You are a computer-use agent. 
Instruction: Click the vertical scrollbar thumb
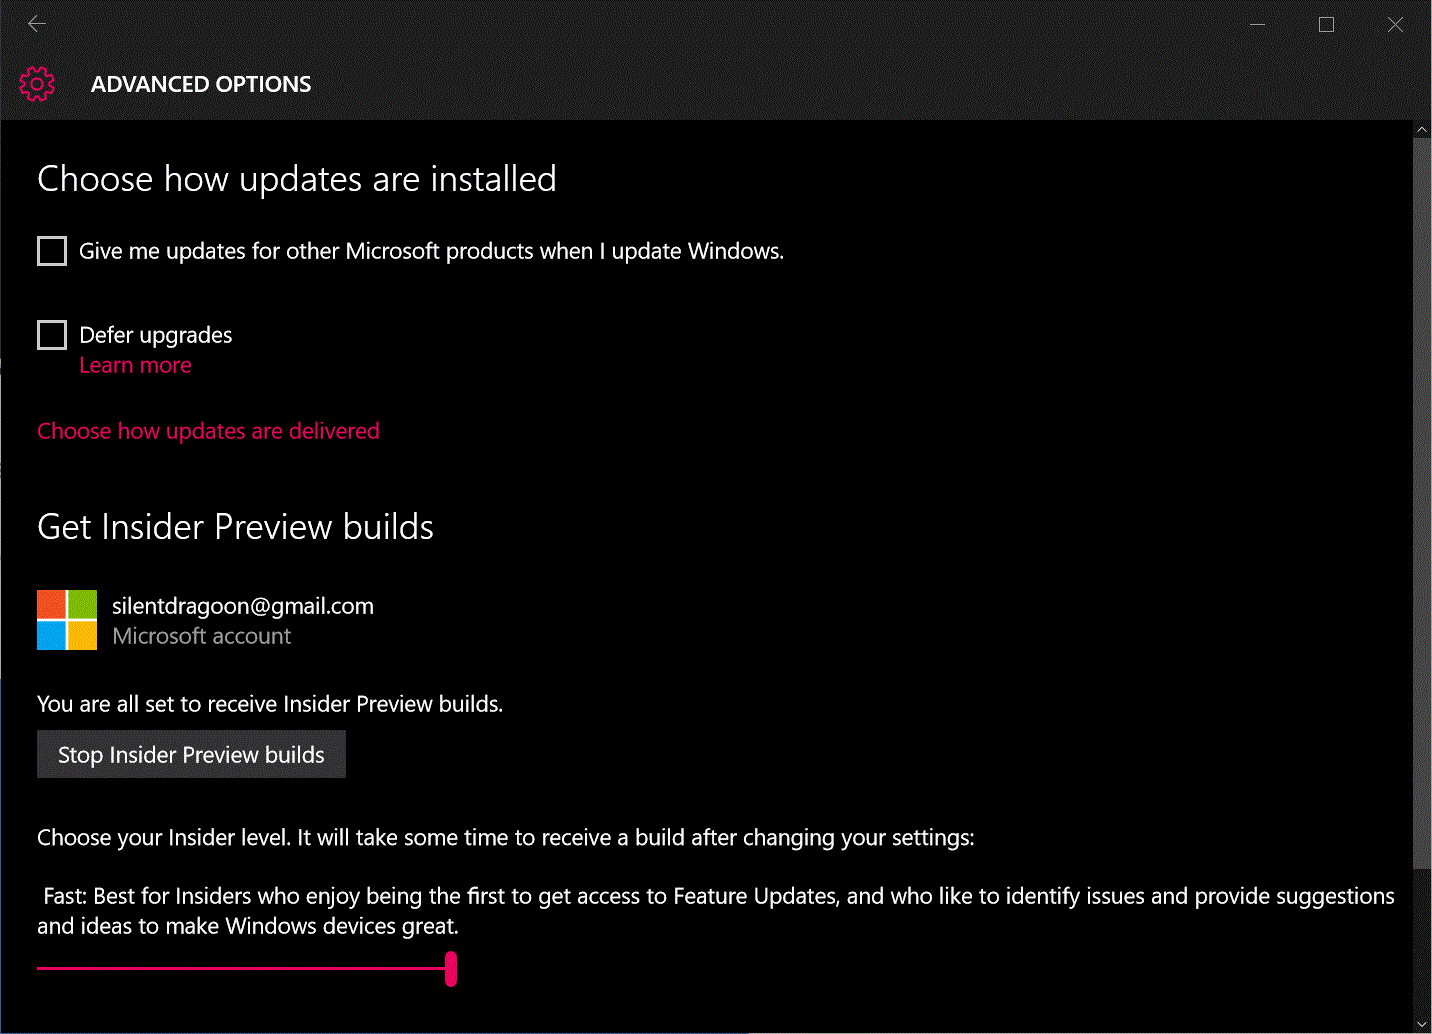point(1422,503)
